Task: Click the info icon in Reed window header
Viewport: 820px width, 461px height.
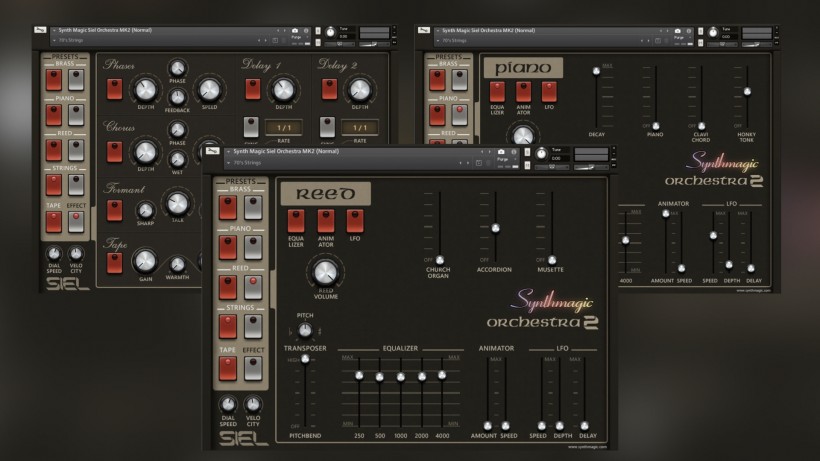Action: [514, 152]
